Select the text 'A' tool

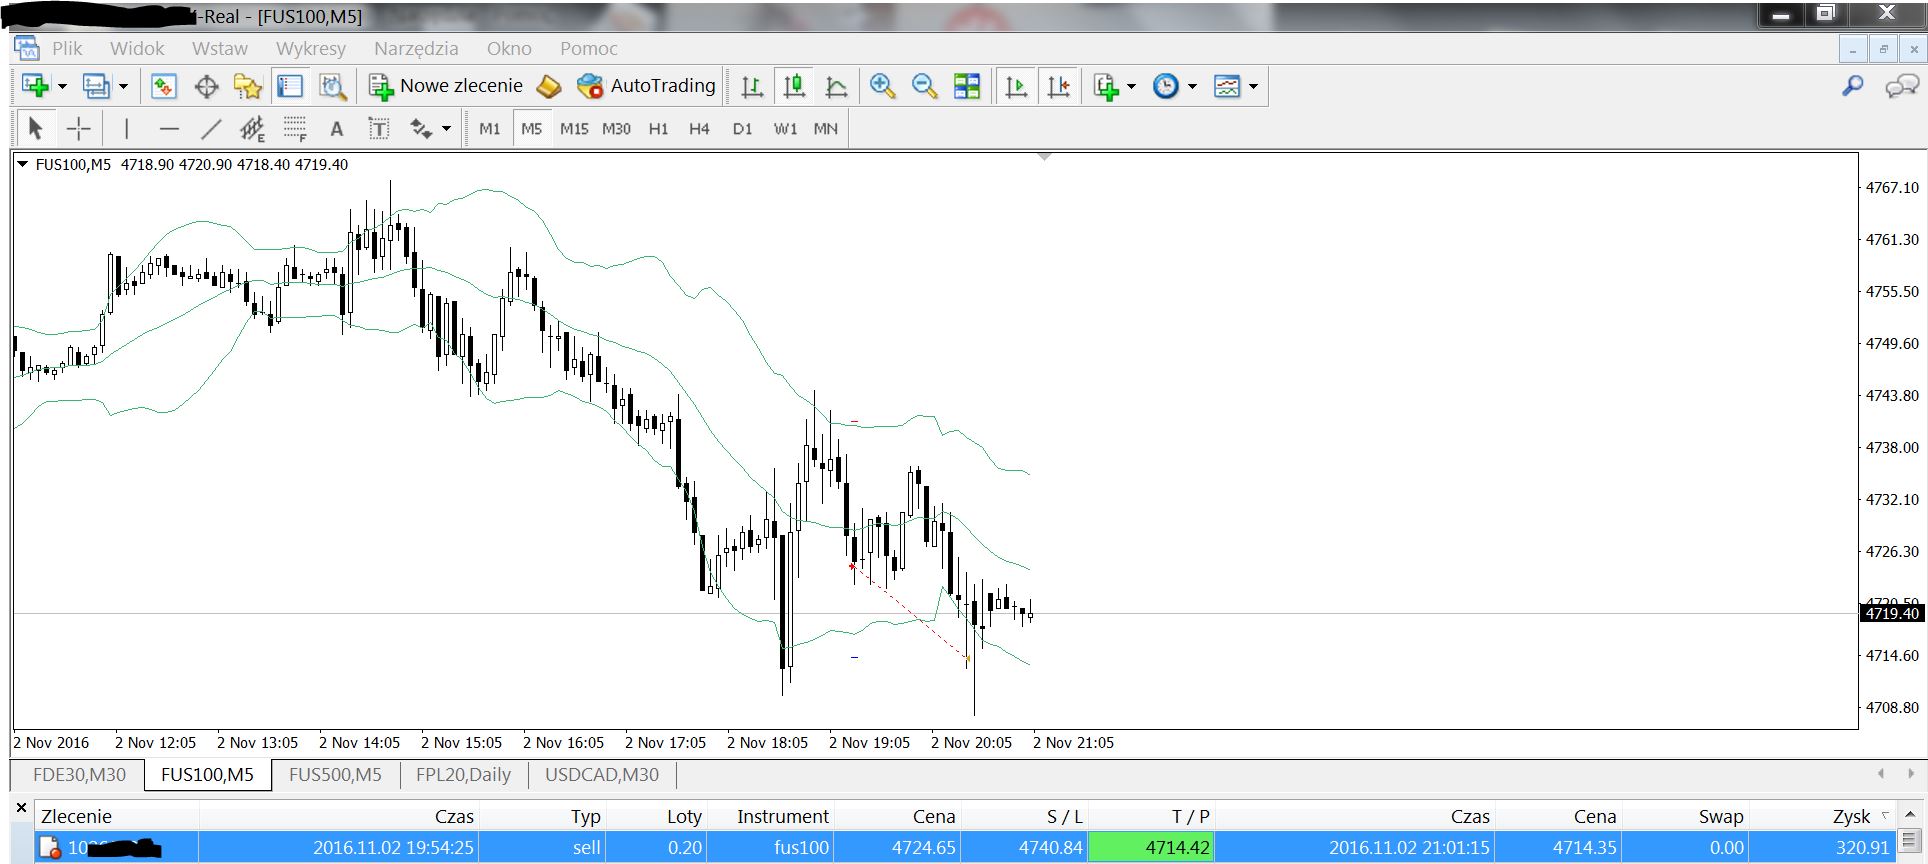[337, 128]
